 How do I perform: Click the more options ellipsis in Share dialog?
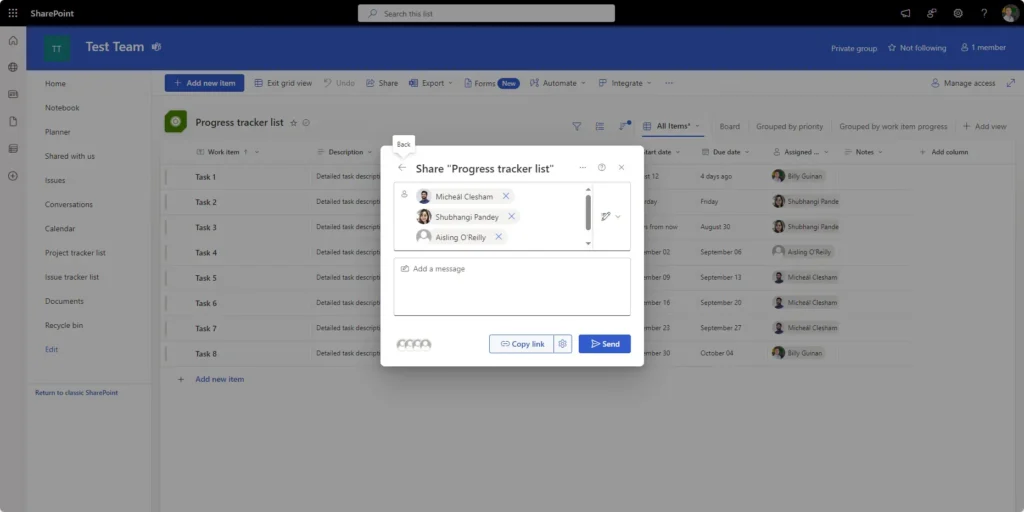click(x=582, y=168)
